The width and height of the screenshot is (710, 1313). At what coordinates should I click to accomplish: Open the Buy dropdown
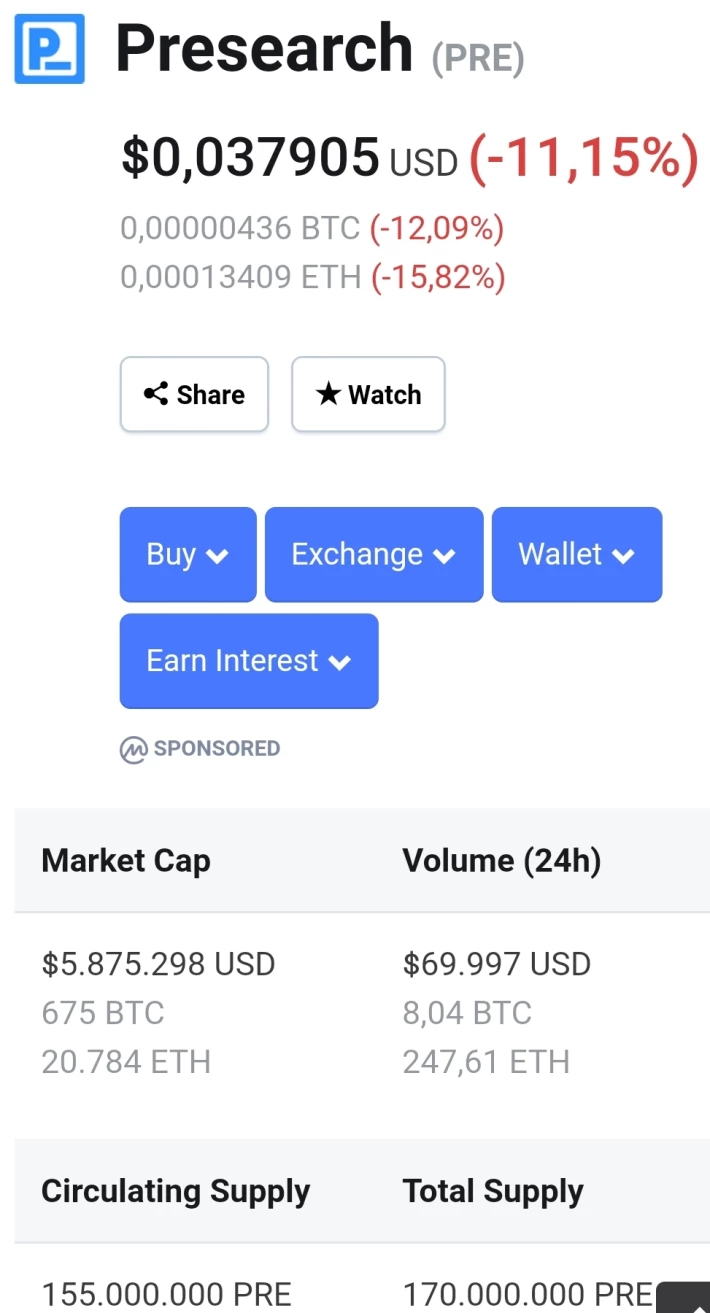click(188, 555)
